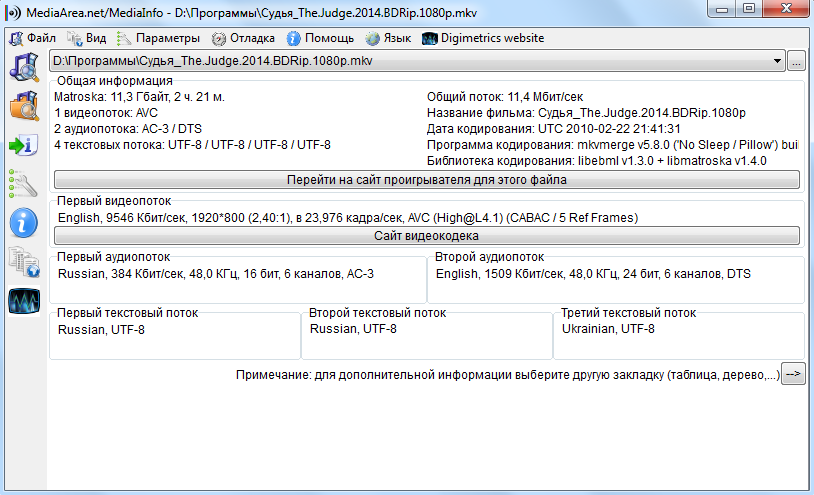Click the Digimetrics waveform icon in sidebar
This screenshot has height=495, width=814.
pos(23,300)
